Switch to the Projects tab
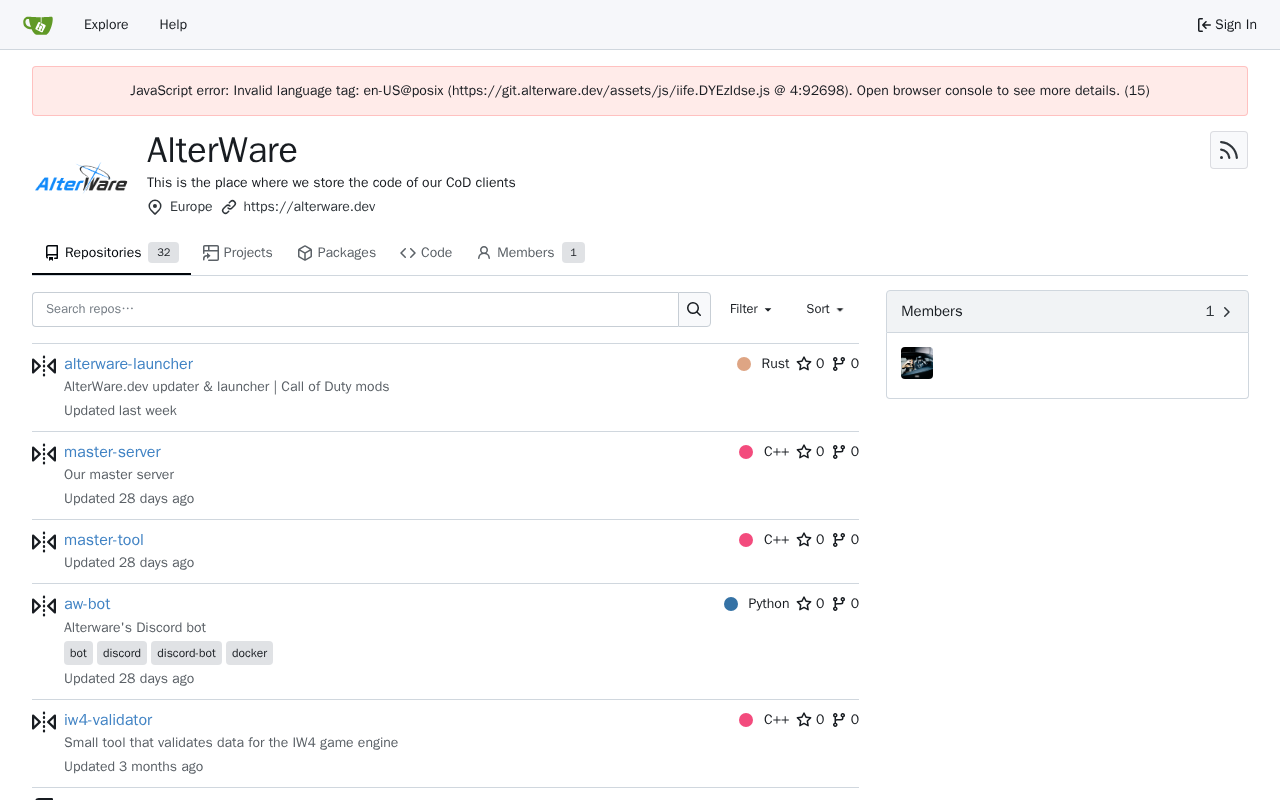 (x=237, y=253)
